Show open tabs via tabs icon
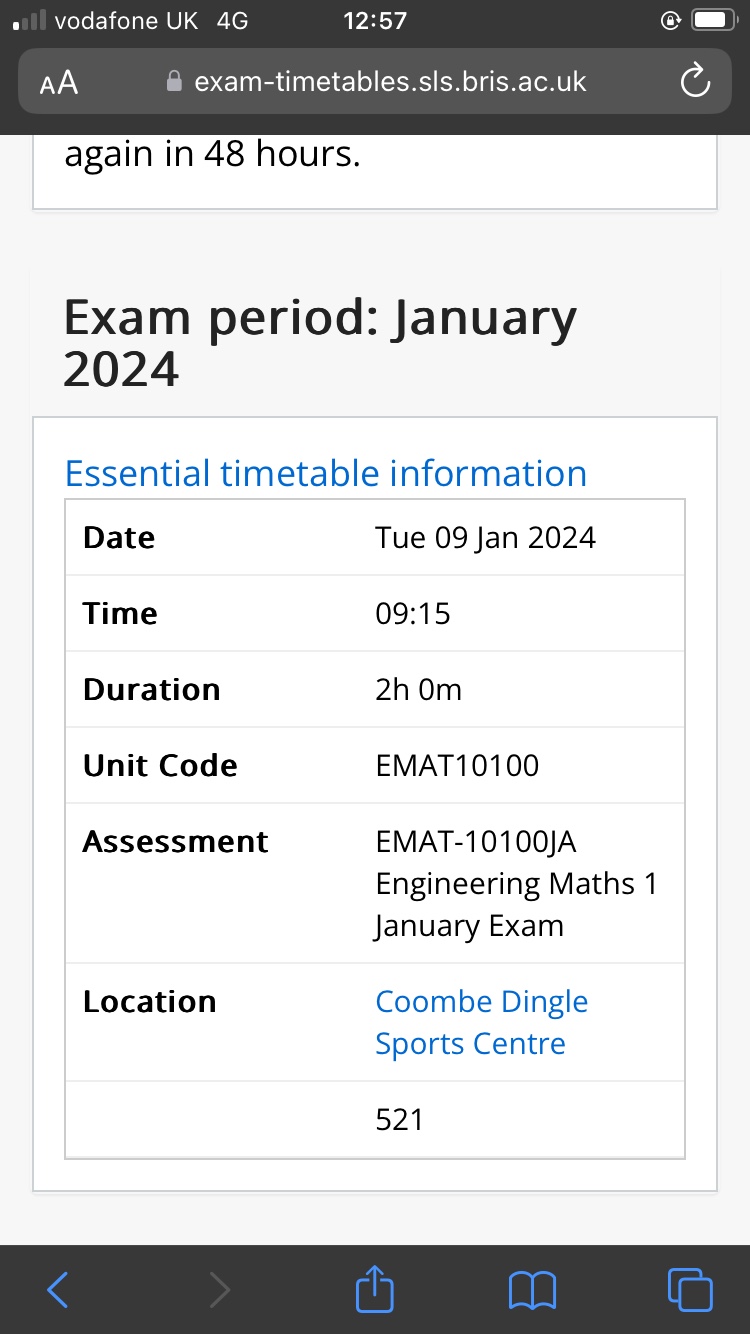 [x=690, y=1290]
